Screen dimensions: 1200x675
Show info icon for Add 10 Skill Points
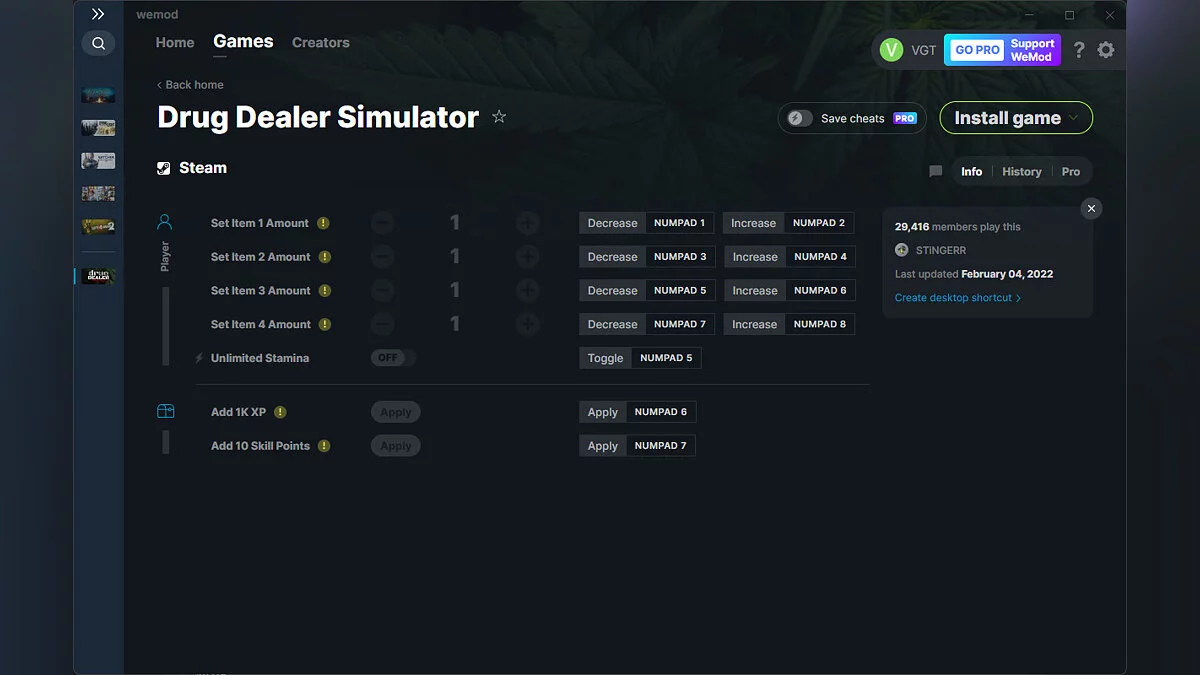click(x=324, y=446)
